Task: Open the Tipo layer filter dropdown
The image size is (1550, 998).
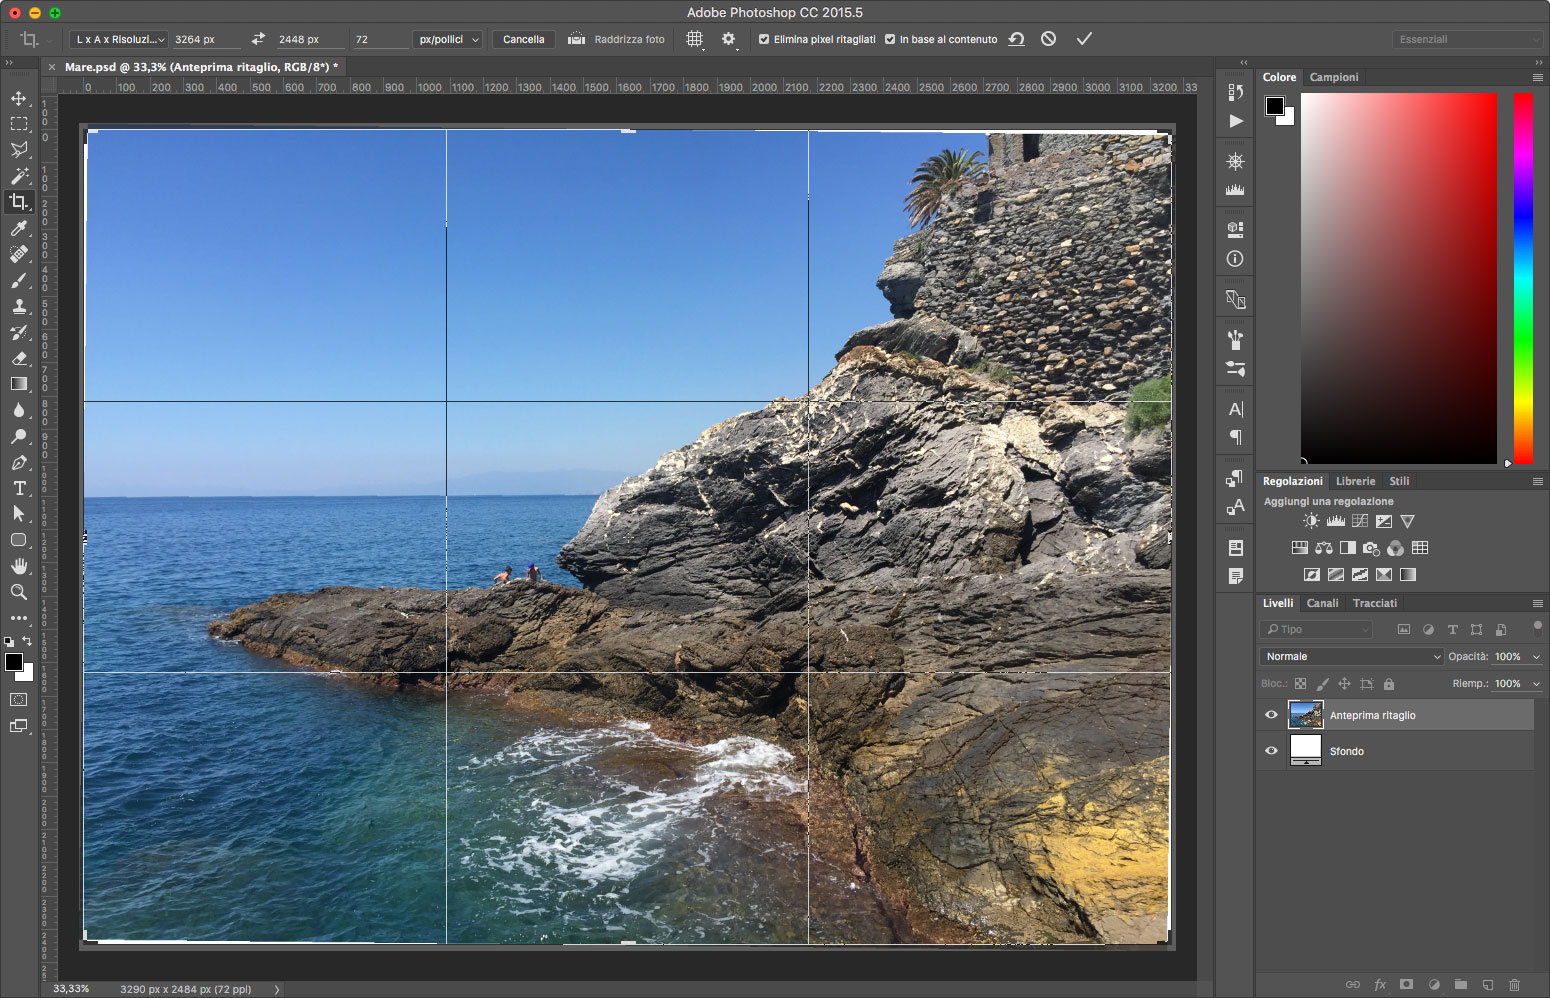Action: (x=1316, y=629)
